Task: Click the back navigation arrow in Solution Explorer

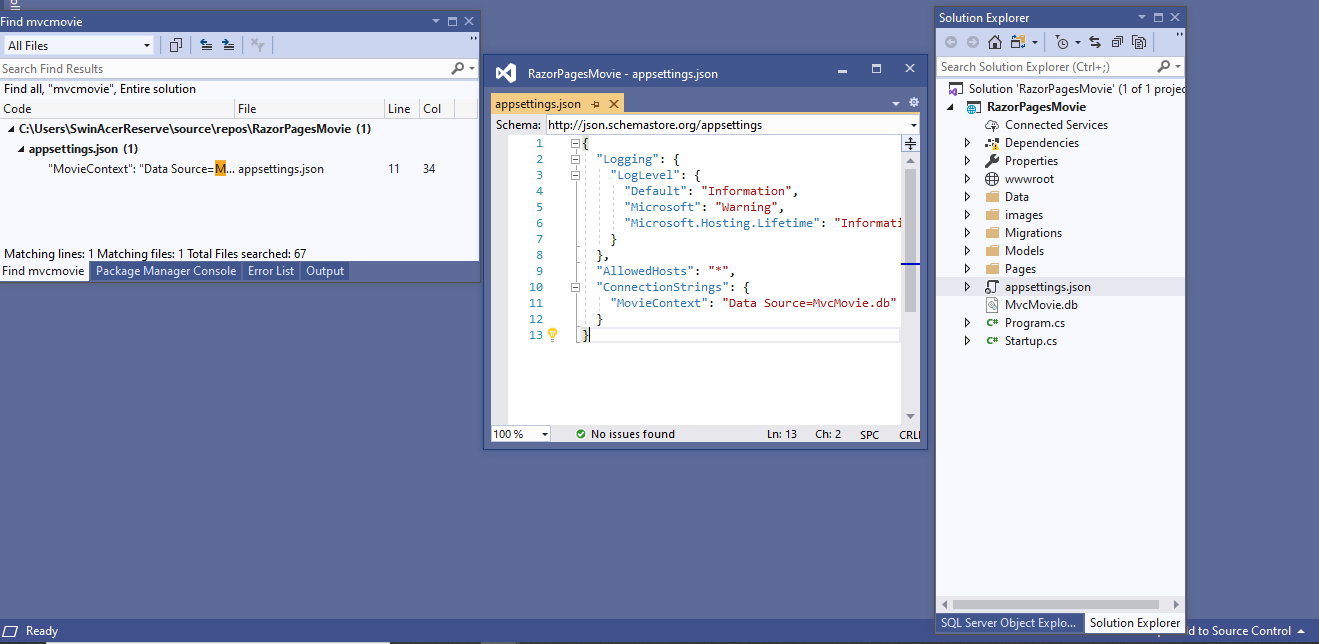Action: click(951, 41)
